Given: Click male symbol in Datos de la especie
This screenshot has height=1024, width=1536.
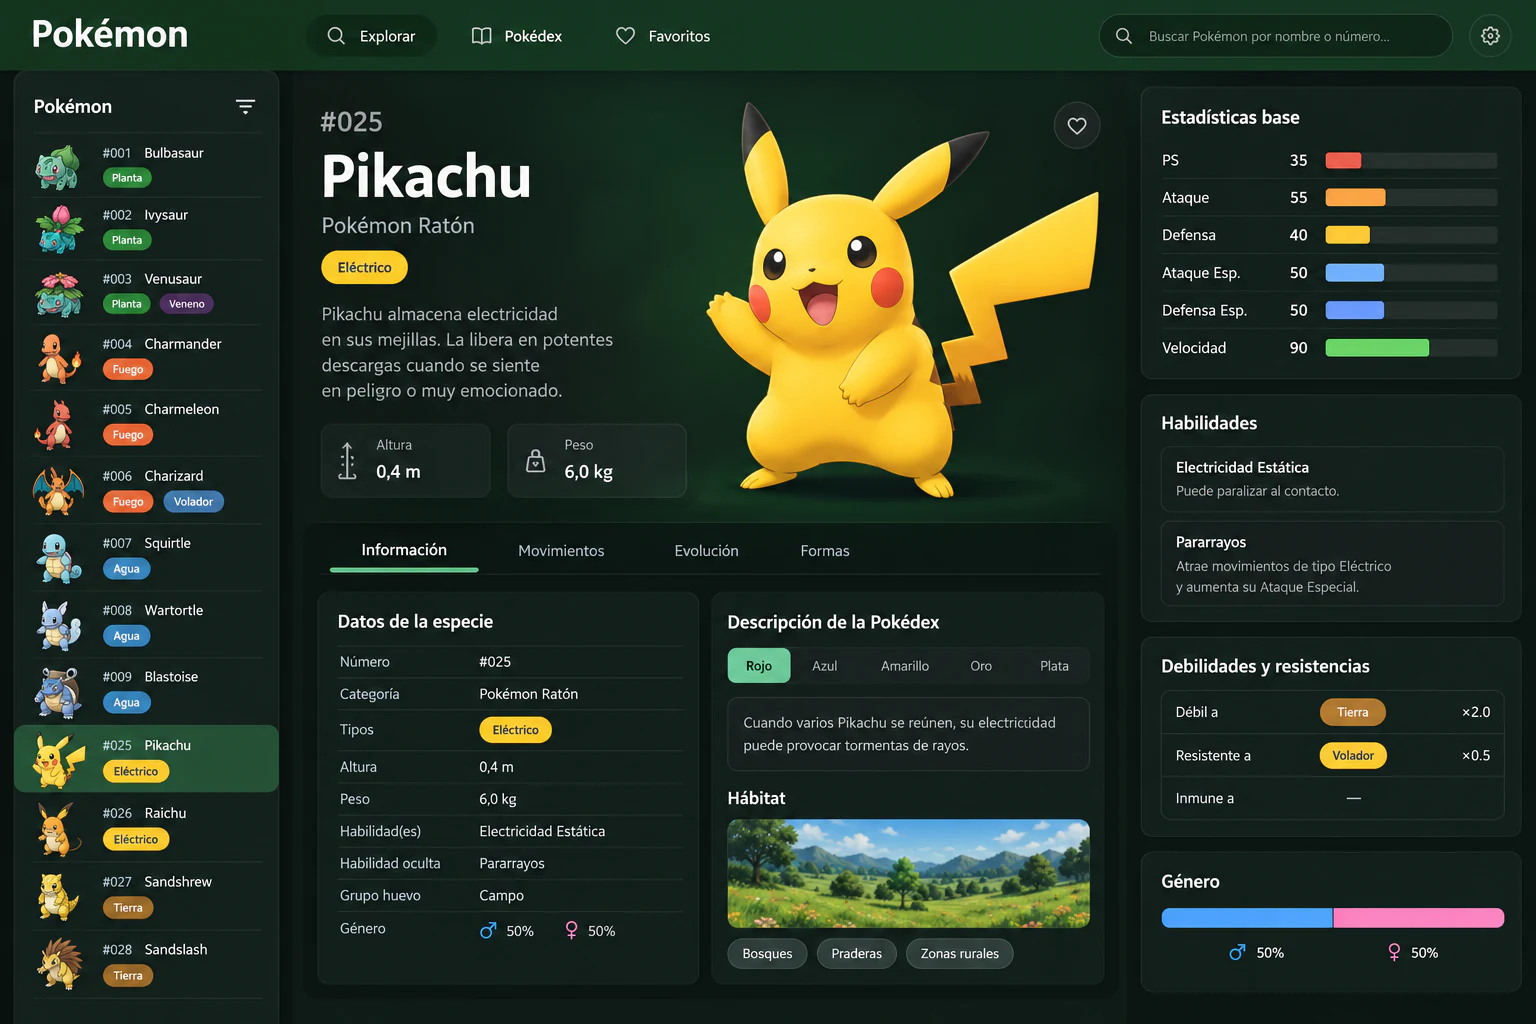Looking at the screenshot, I should [x=488, y=930].
